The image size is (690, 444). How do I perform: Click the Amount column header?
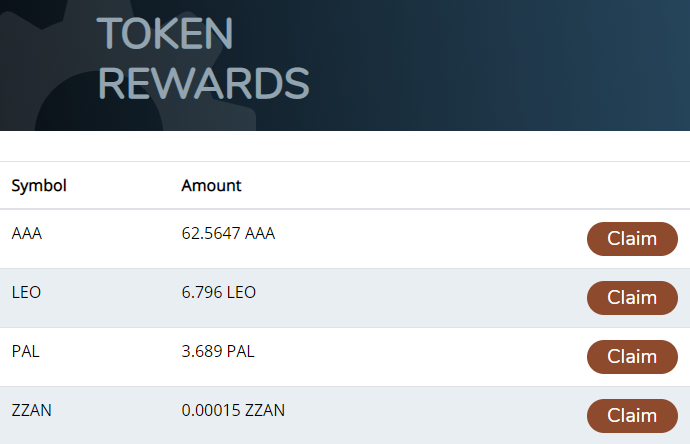pos(211,186)
